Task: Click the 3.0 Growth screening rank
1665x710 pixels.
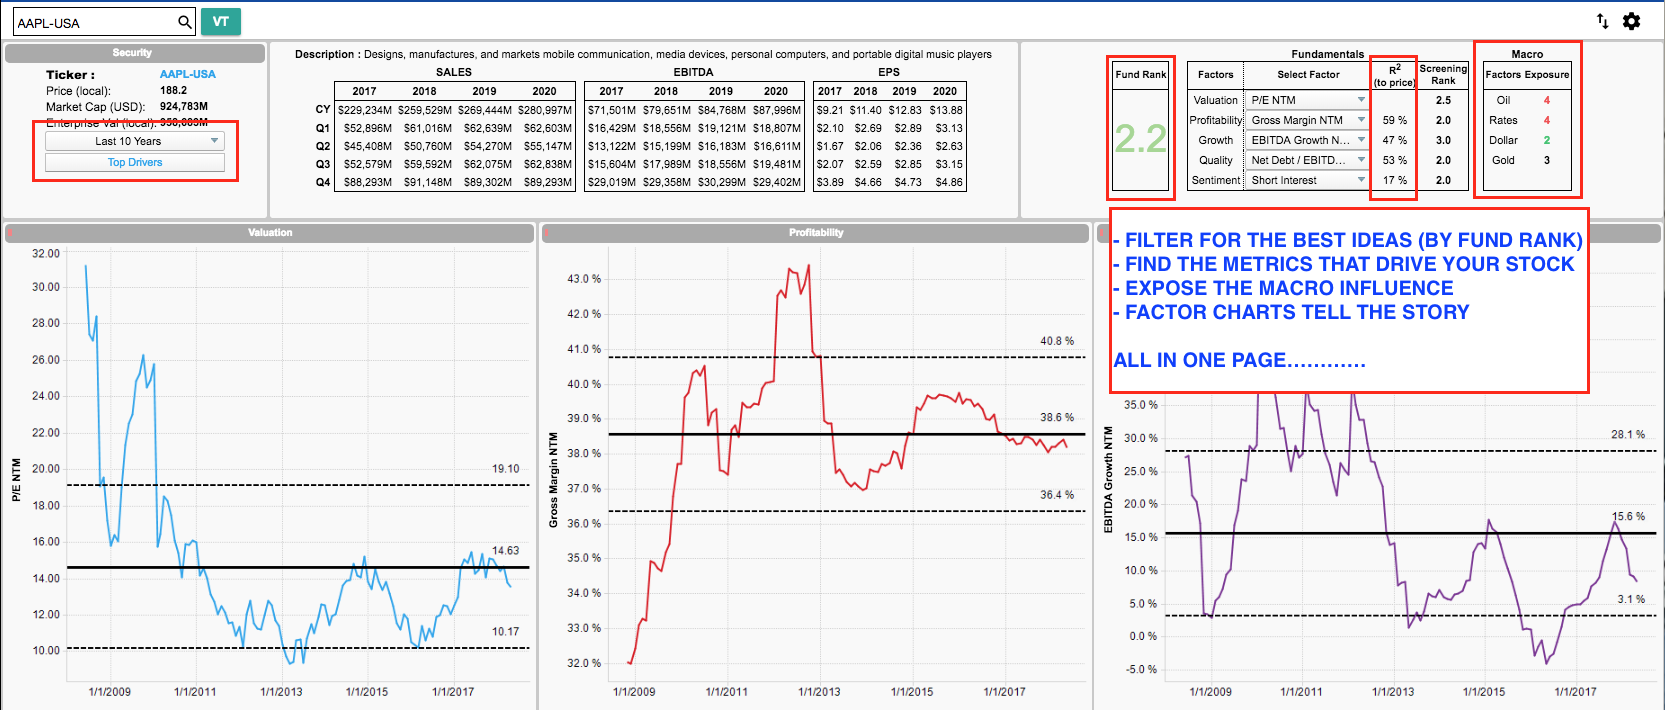Action: pyautogui.click(x=1443, y=140)
